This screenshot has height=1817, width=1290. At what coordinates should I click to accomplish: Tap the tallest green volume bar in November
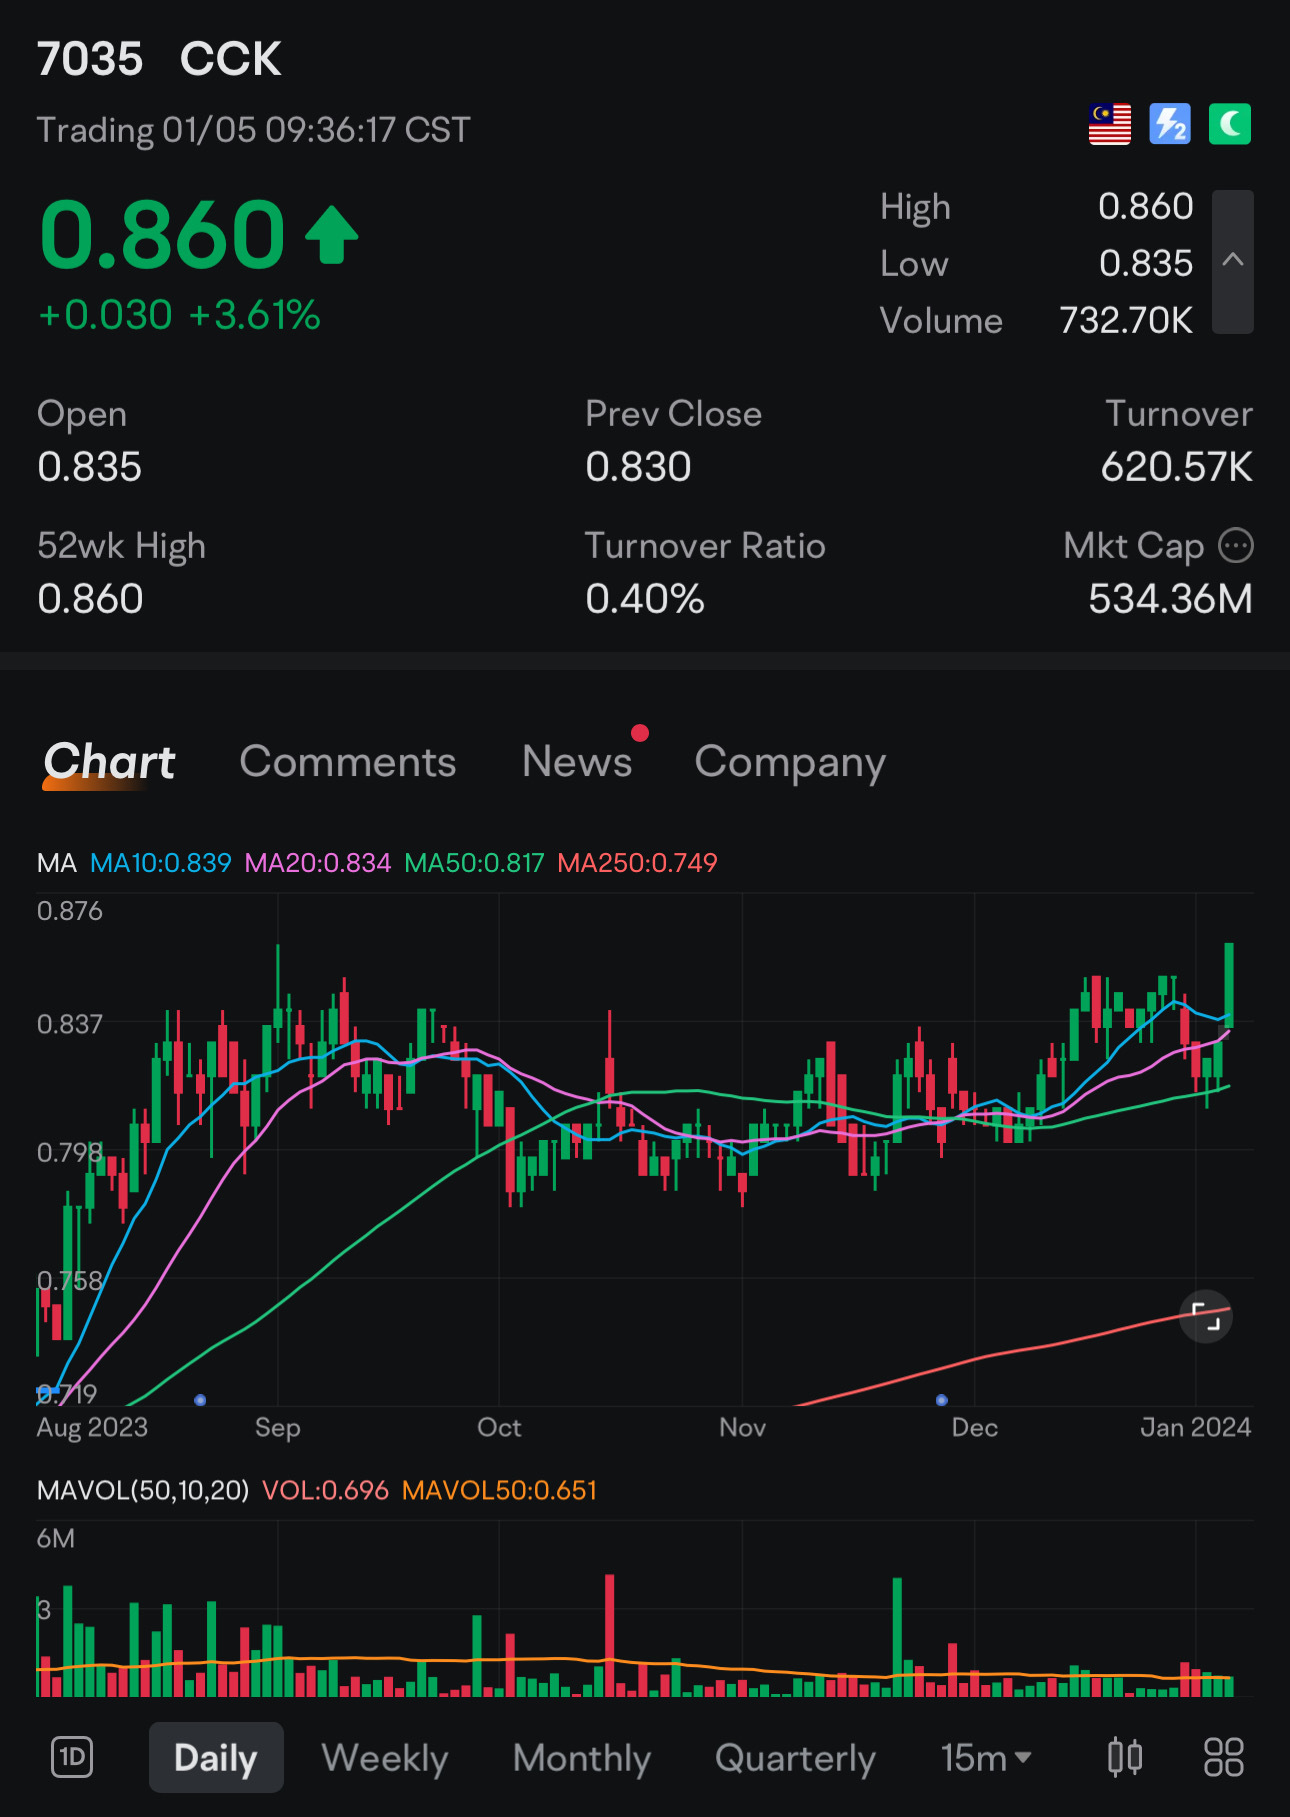pyautogui.click(x=897, y=1637)
